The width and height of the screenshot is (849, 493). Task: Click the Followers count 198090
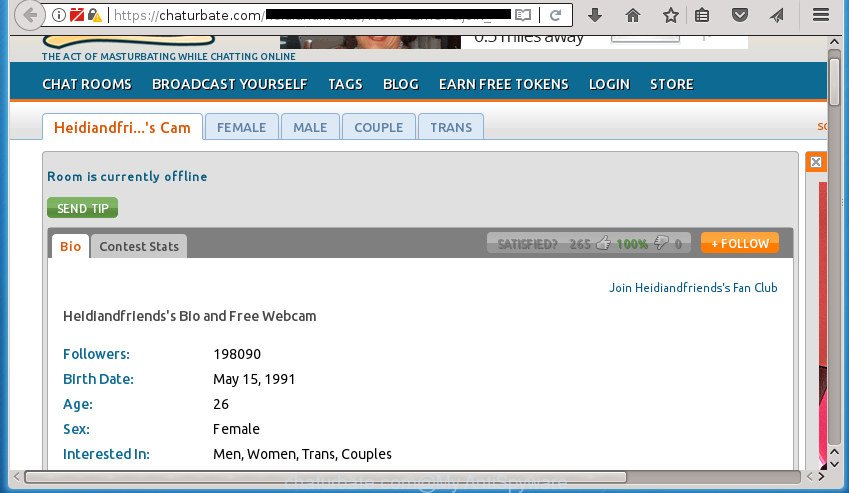pyautogui.click(x=237, y=354)
